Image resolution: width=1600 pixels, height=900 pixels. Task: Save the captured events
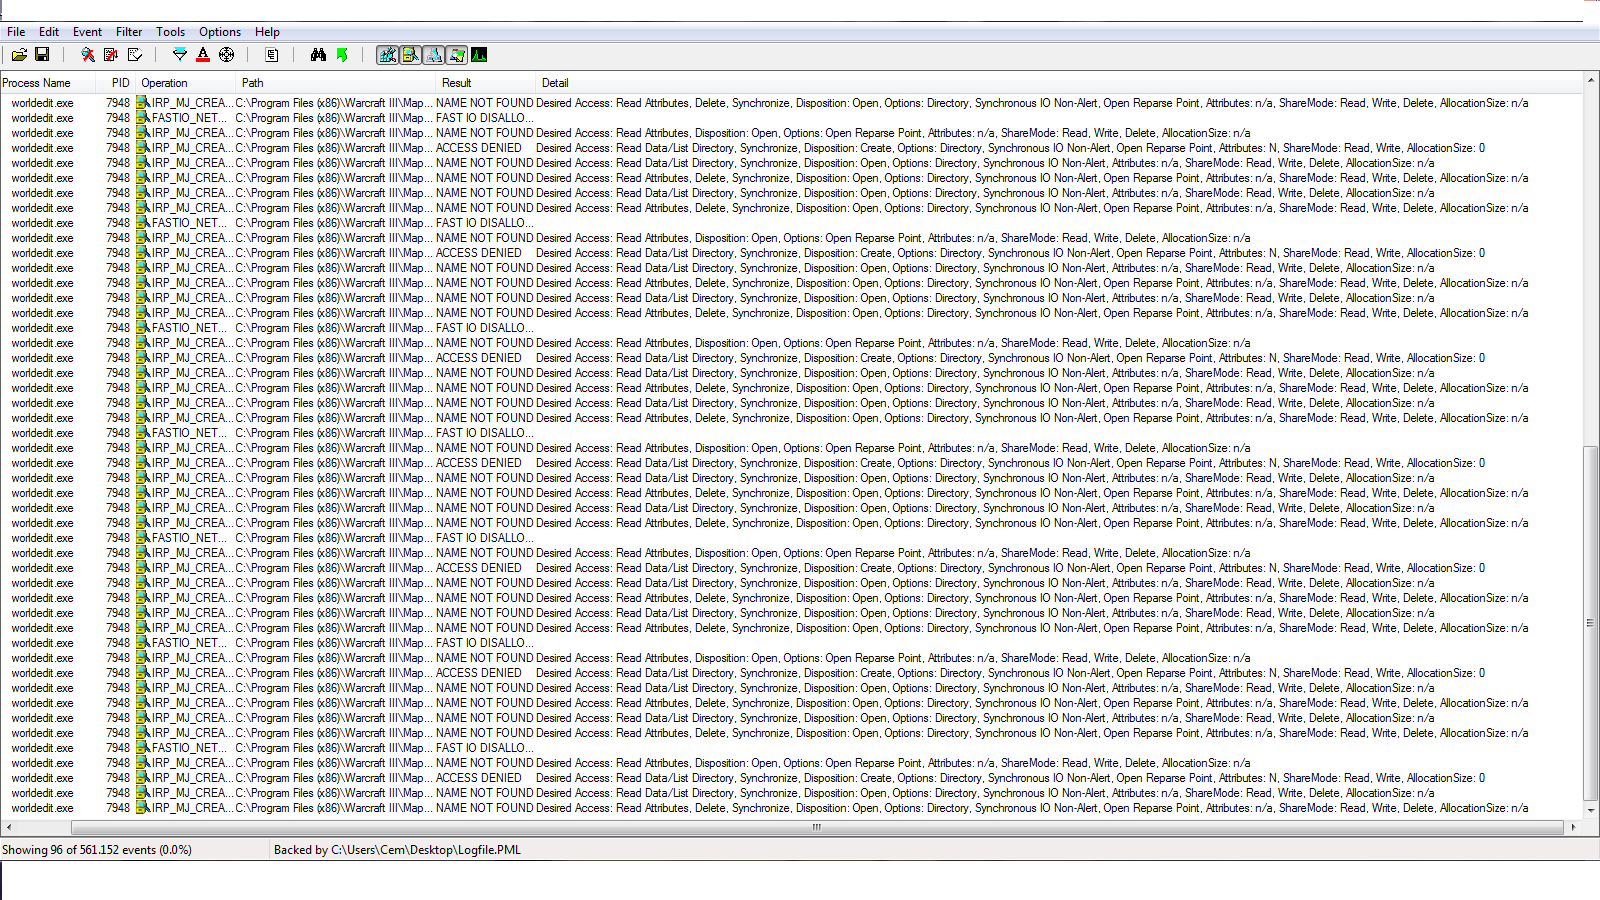click(x=43, y=55)
